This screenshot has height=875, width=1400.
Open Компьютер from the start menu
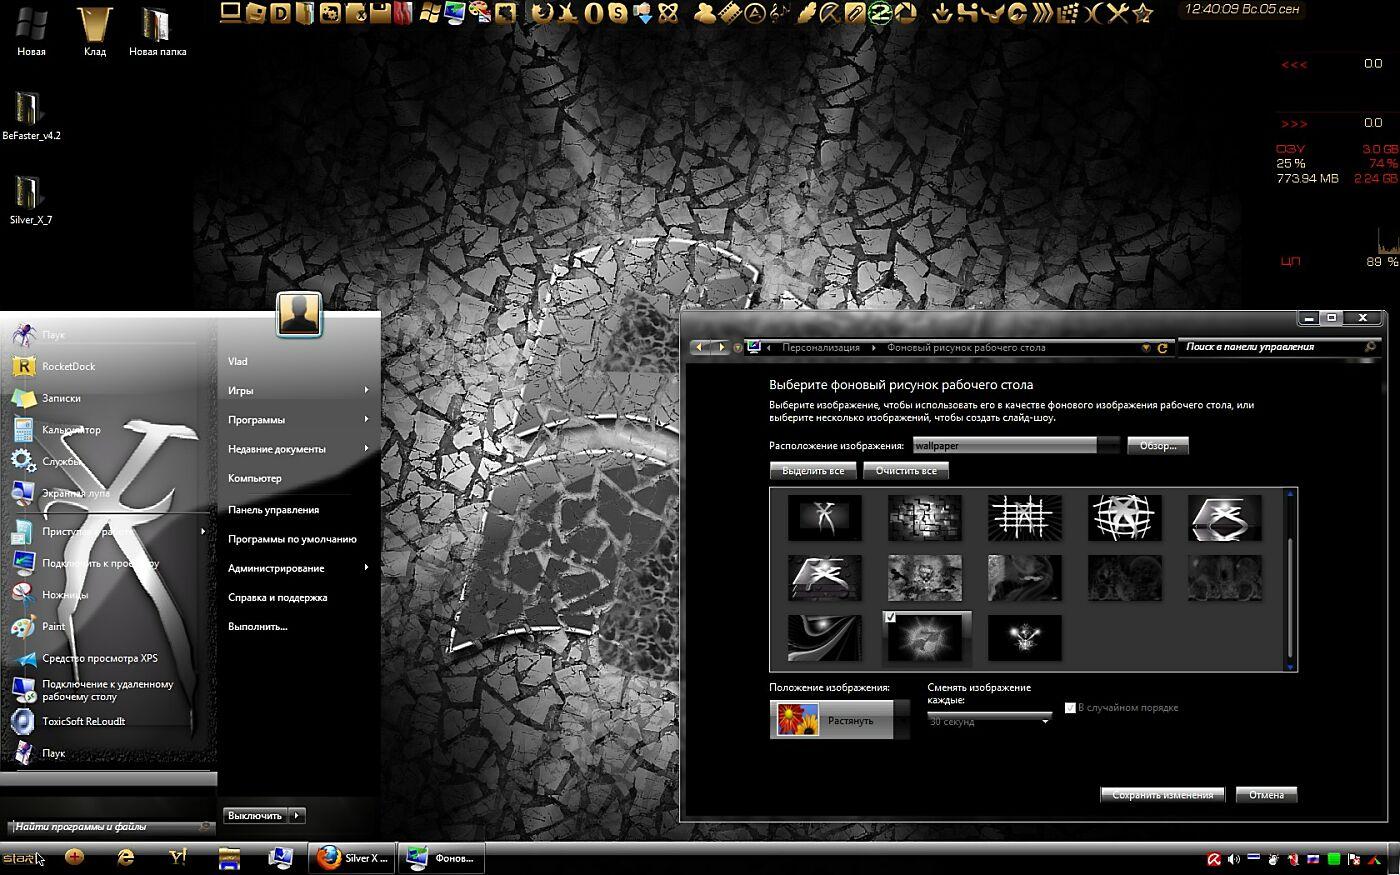[255, 478]
